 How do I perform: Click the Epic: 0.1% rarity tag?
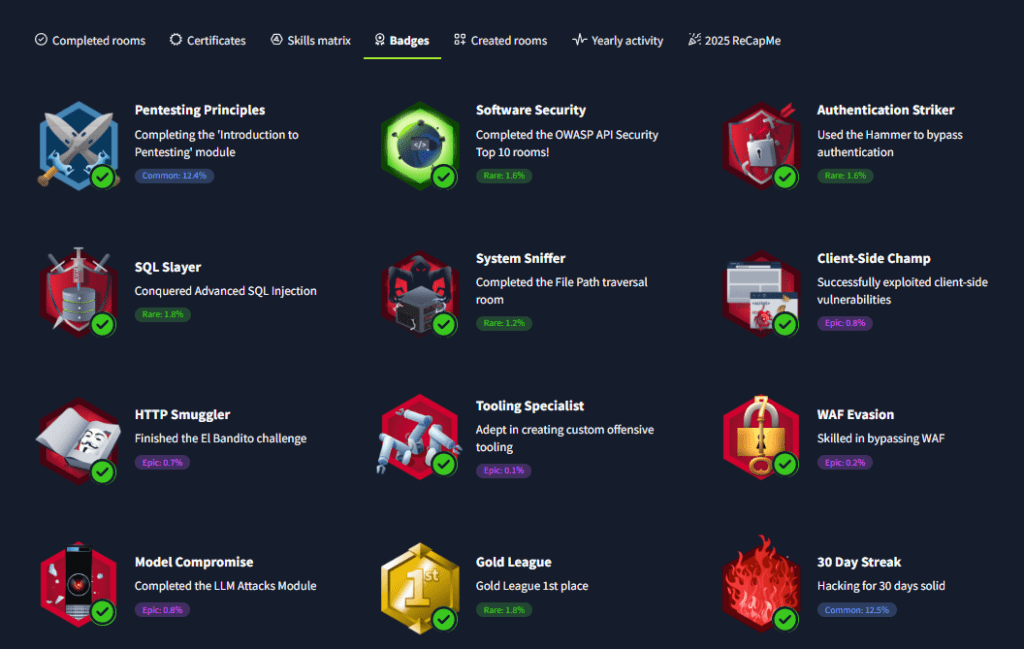(504, 470)
